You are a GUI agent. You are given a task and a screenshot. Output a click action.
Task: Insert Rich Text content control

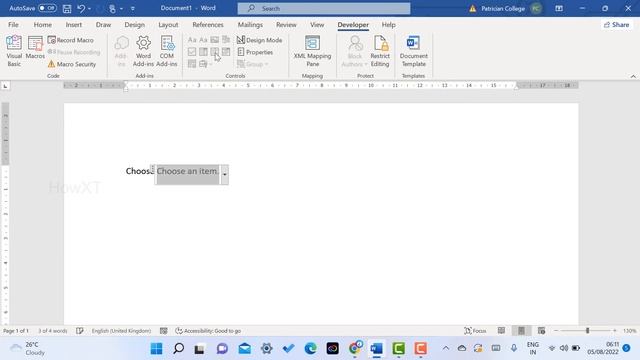[x=192, y=40]
